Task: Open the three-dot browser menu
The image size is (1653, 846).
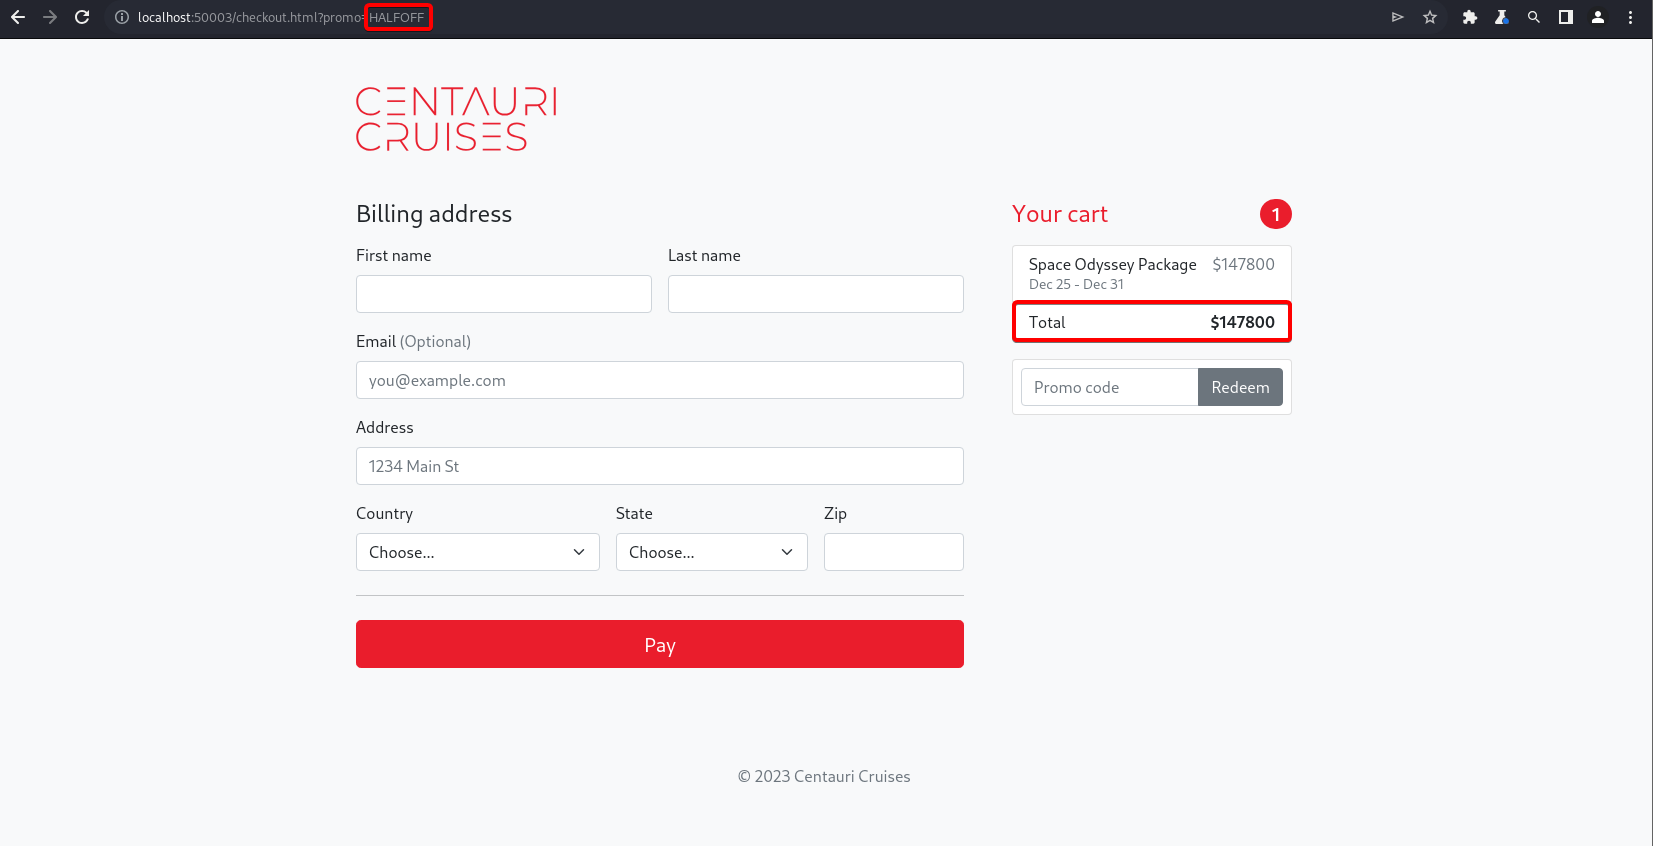Action: pos(1630,17)
